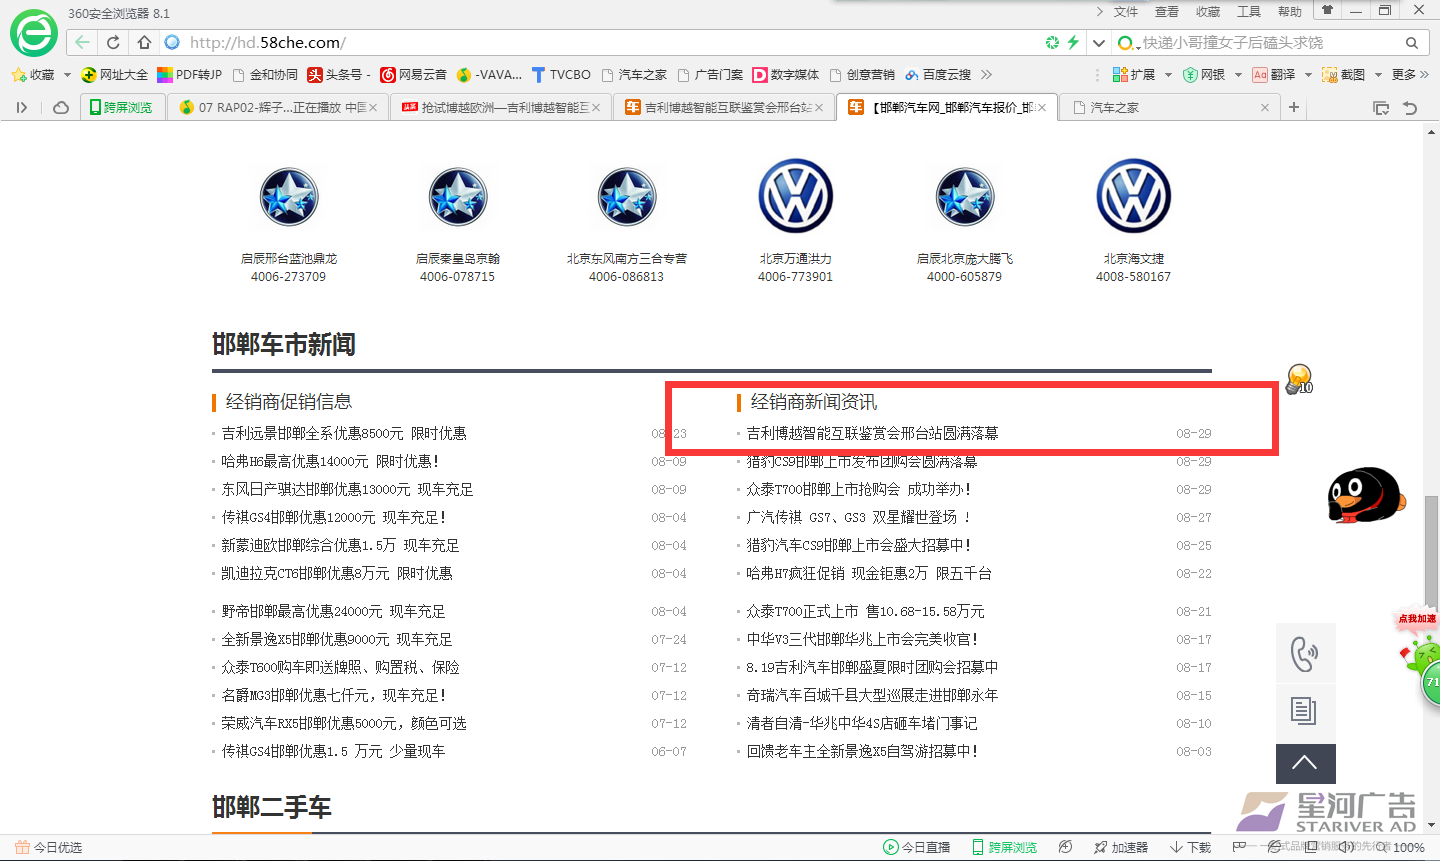Open the document list icon in sidebar
This screenshot has height=861, width=1440.
tap(1305, 711)
